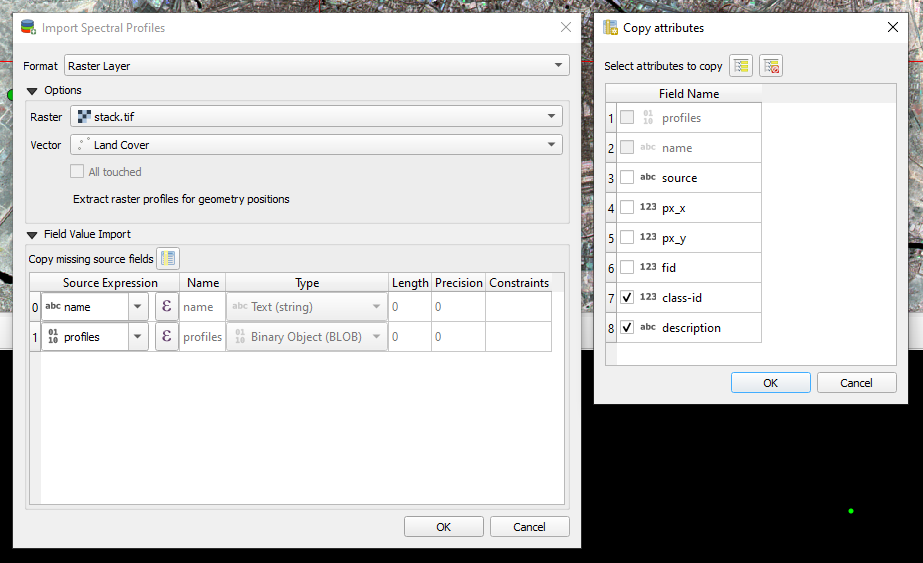
Task: Open the Raster dropdown with stack.tif
Action: pyautogui.click(x=316, y=117)
